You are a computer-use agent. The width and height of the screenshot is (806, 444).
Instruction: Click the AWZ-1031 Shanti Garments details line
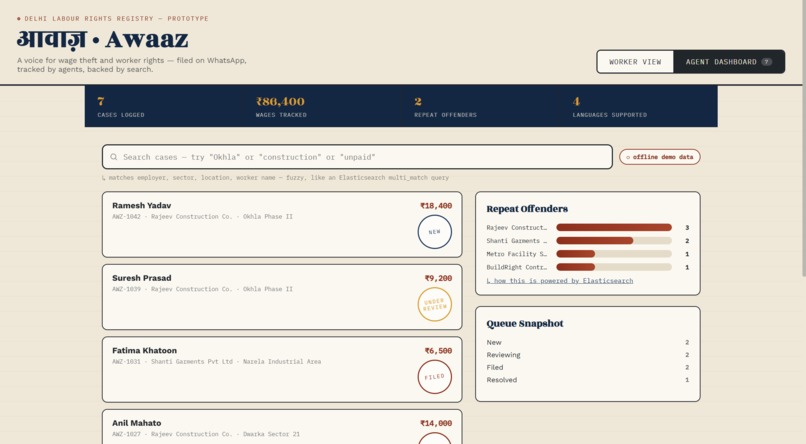click(x=216, y=362)
